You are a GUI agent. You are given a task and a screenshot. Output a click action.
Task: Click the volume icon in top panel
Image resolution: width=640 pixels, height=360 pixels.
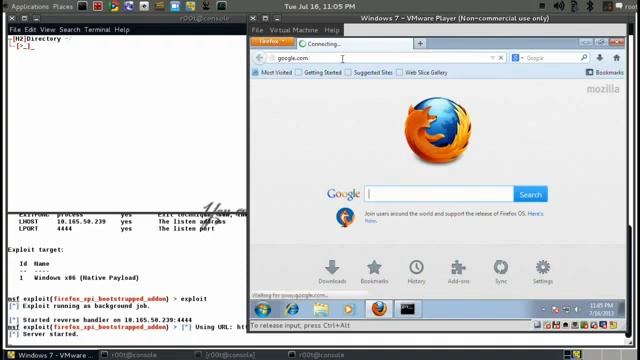point(559,6)
